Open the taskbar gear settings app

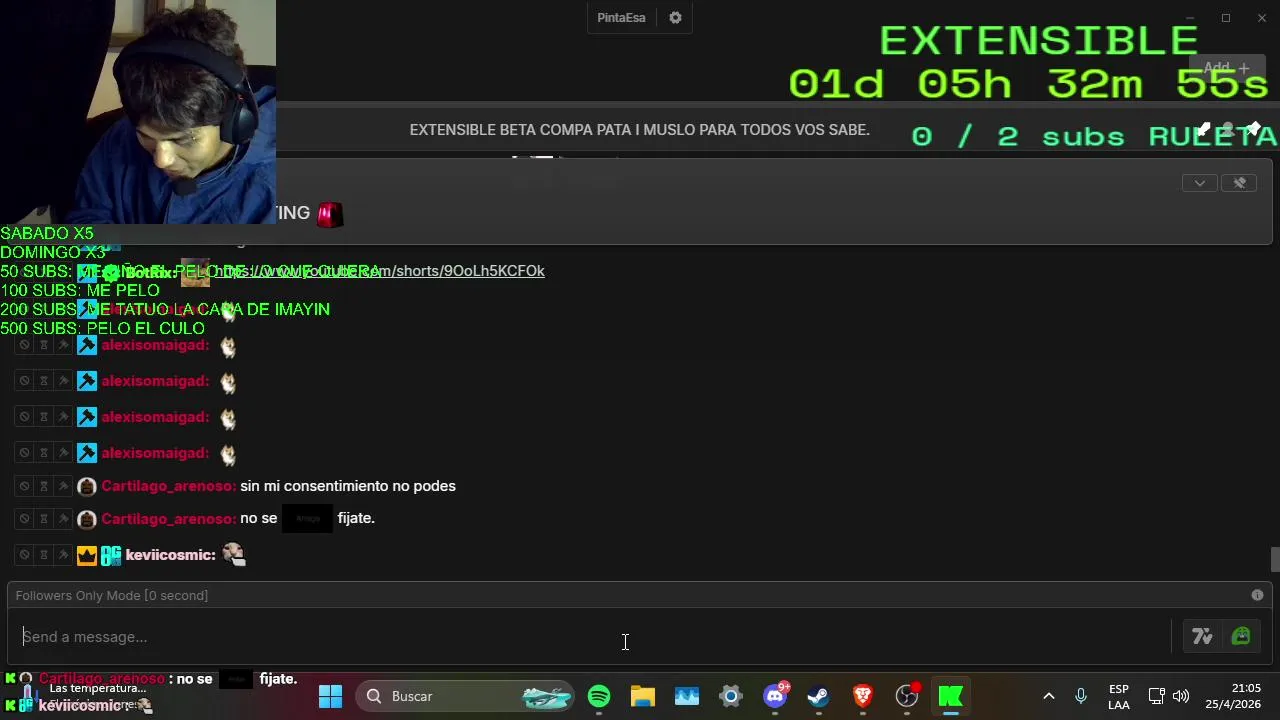[x=731, y=696]
